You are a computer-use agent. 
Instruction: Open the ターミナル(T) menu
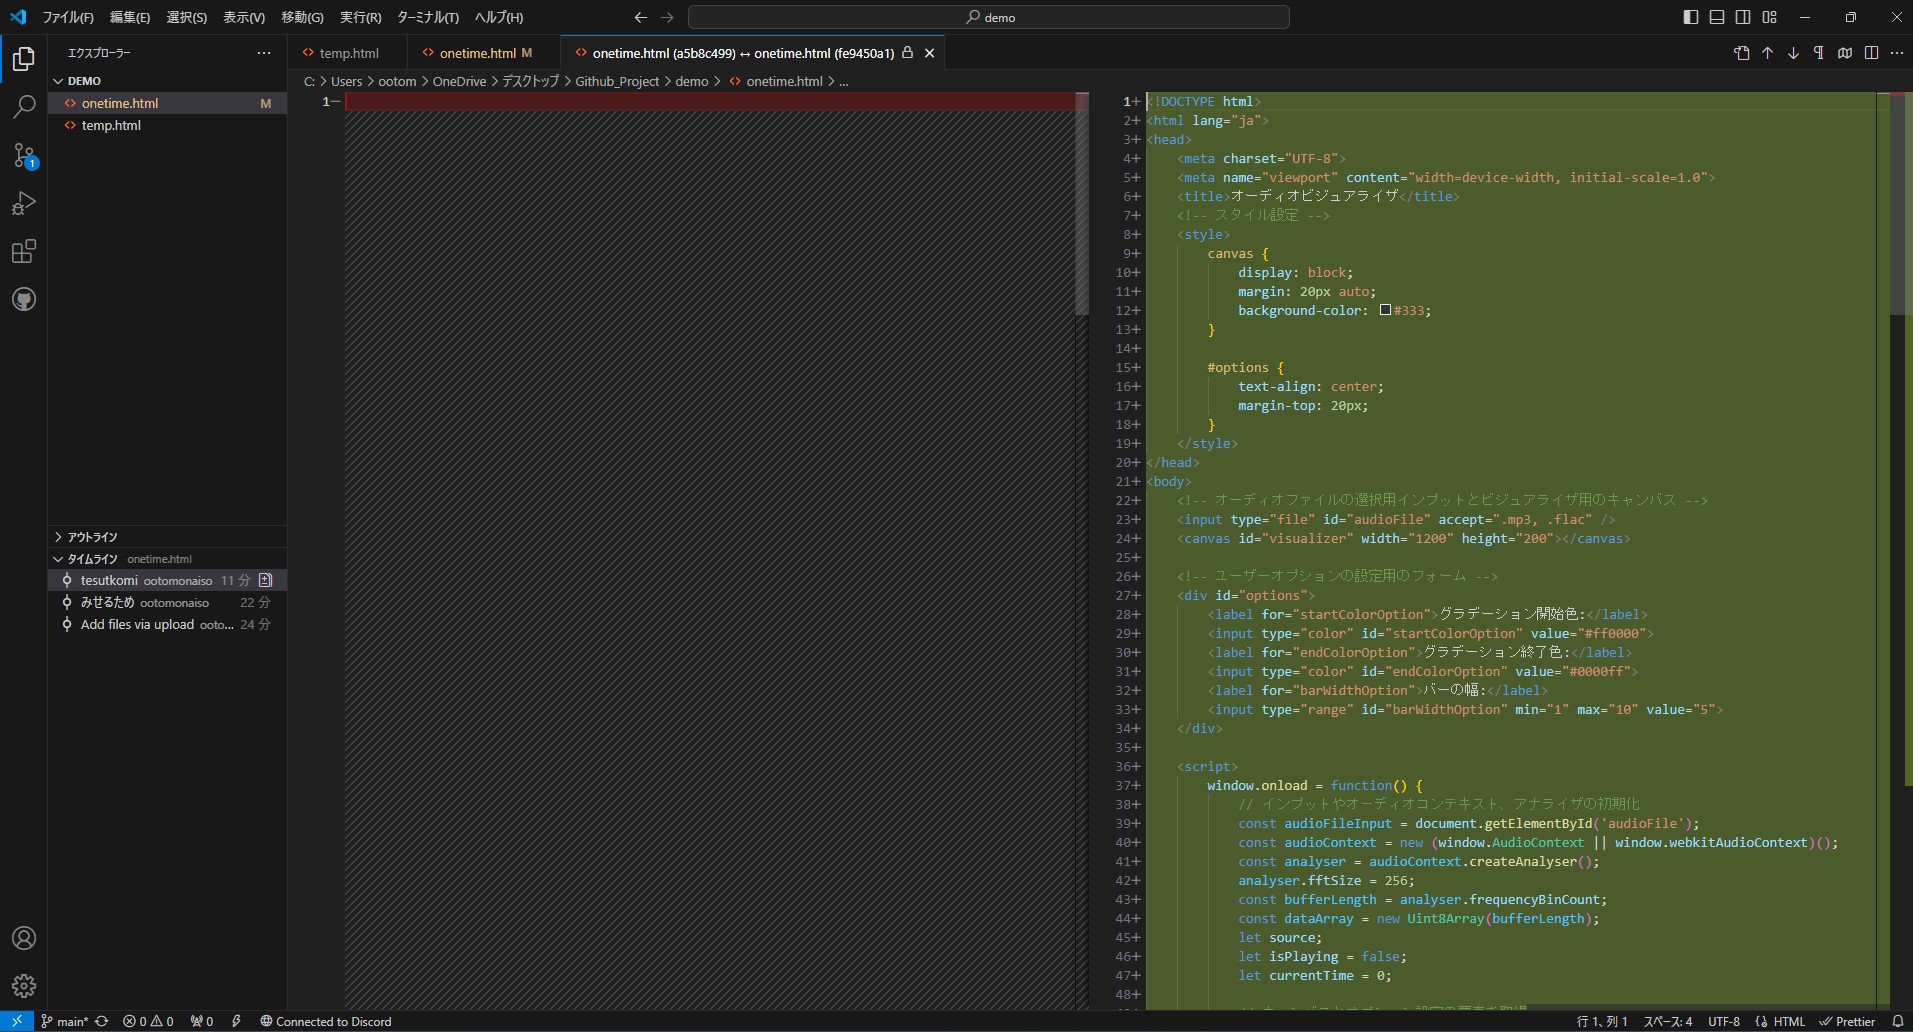pyautogui.click(x=427, y=17)
